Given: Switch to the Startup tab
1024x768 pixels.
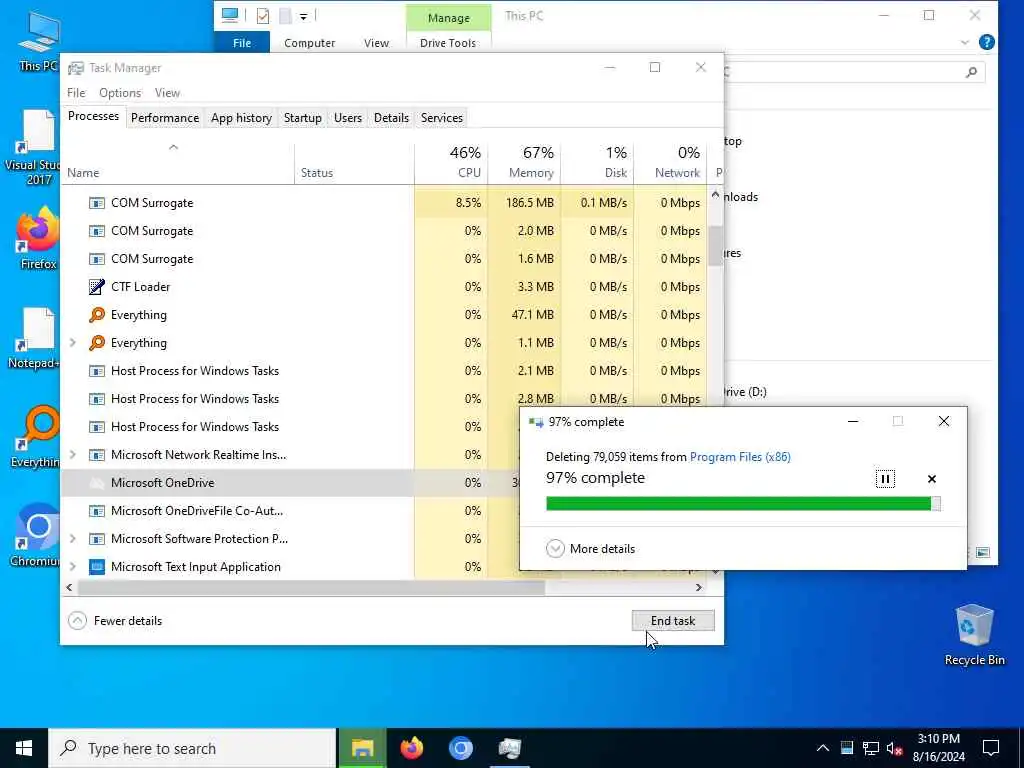Looking at the screenshot, I should tap(302, 118).
